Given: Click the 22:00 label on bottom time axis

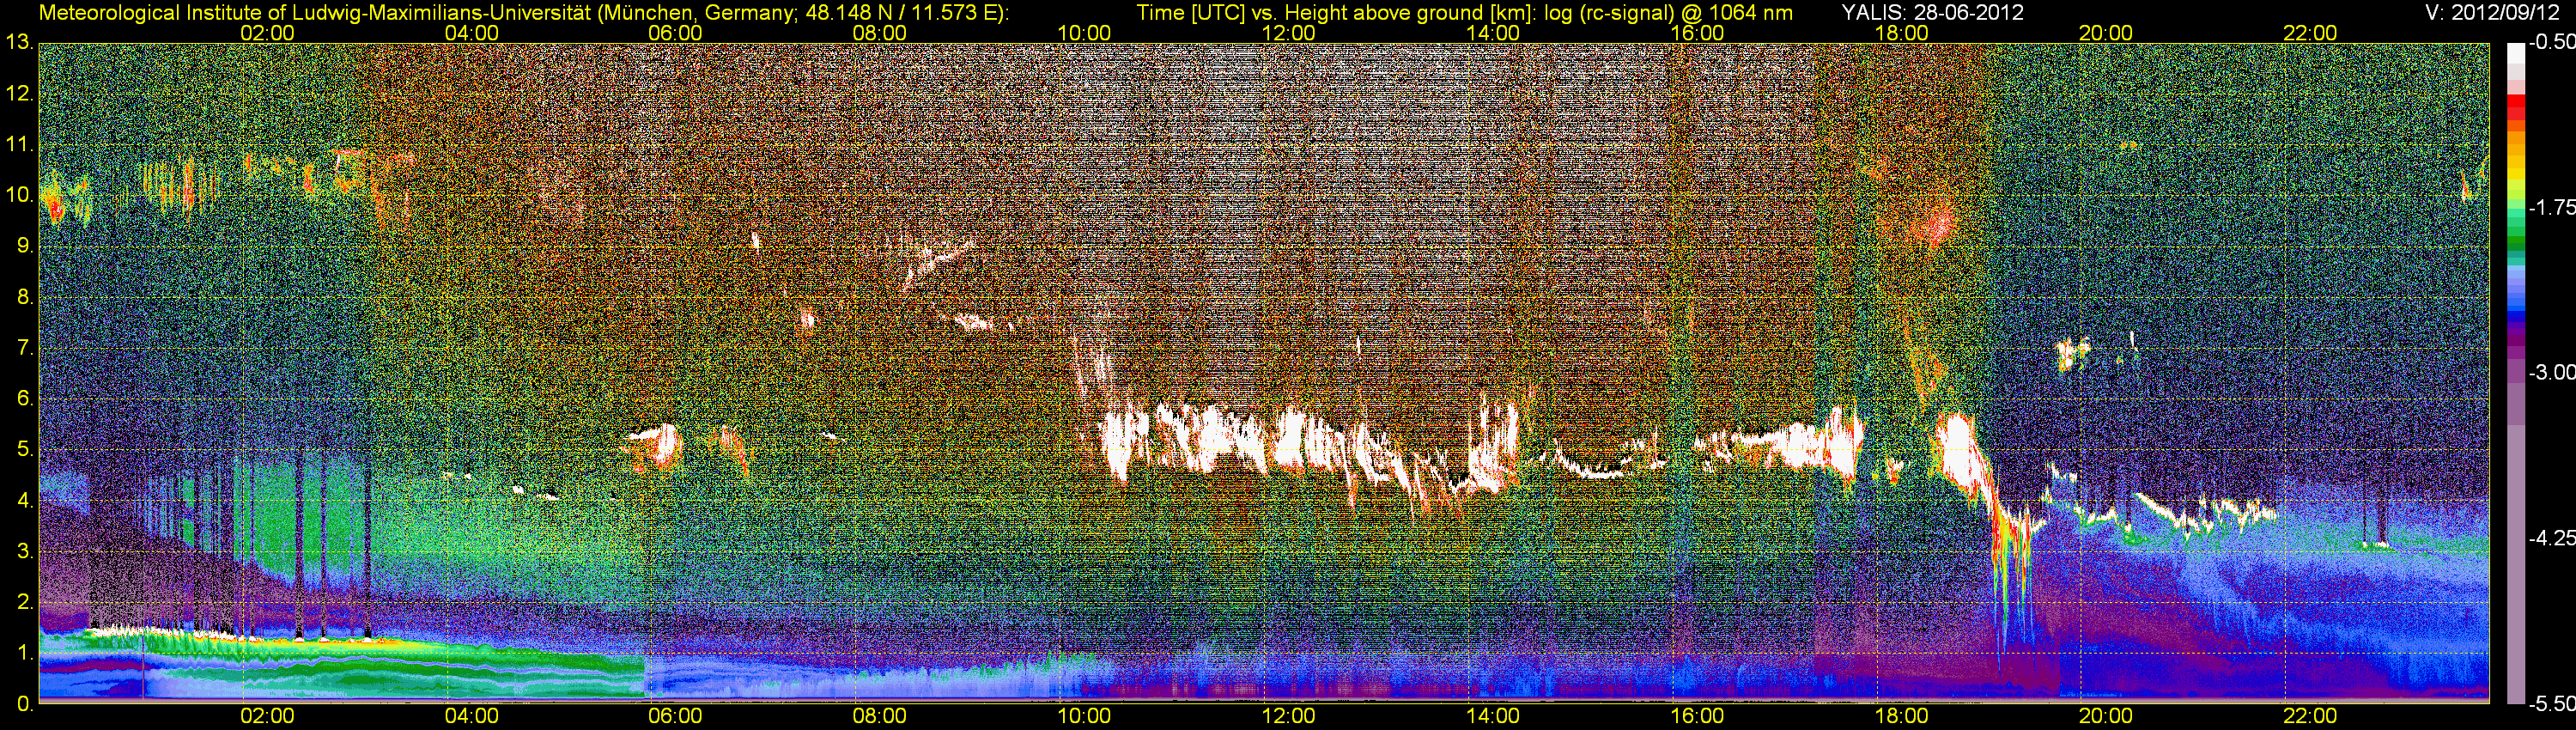Looking at the screenshot, I should pos(2310,717).
